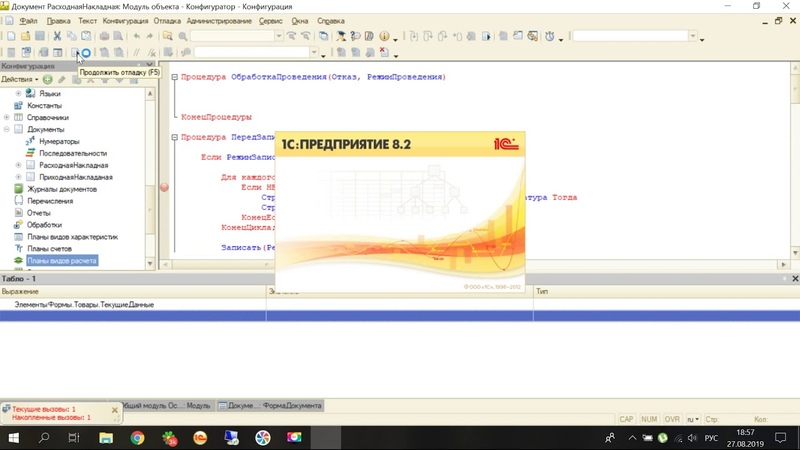Viewport: 800px width, 450px height.
Task: Select Планы видов расчета tree item
Action: coord(62,261)
